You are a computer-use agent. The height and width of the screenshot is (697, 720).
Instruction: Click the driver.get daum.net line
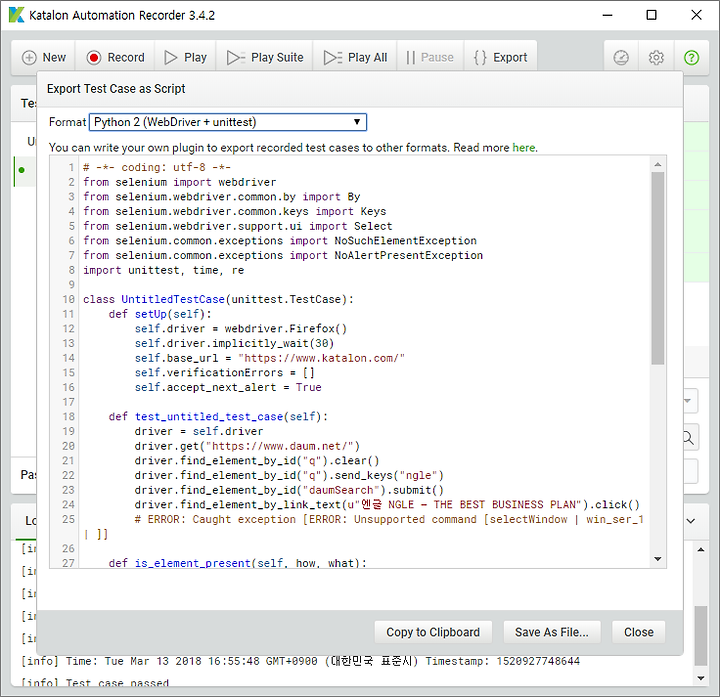click(247, 446)
